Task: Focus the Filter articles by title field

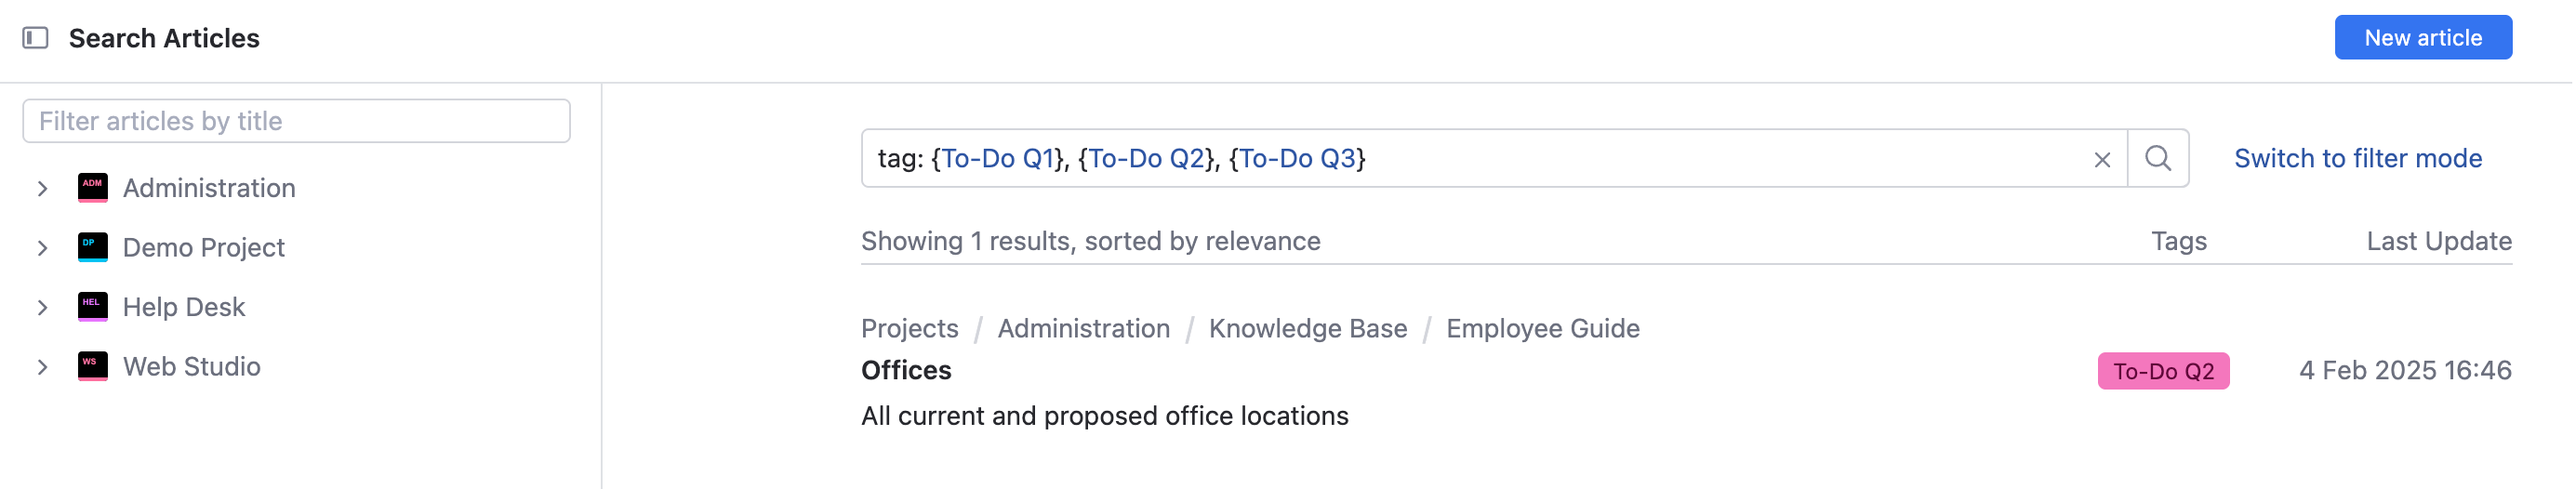Action: click(296, 121)
